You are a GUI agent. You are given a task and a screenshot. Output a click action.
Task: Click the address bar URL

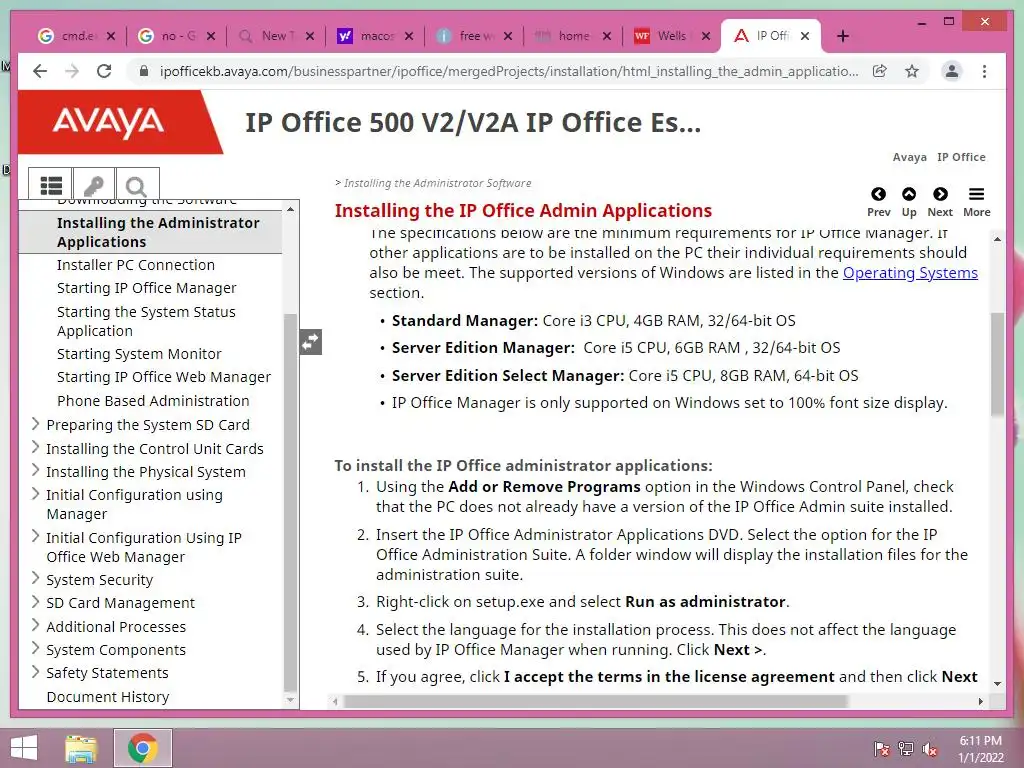coord(509,71)
